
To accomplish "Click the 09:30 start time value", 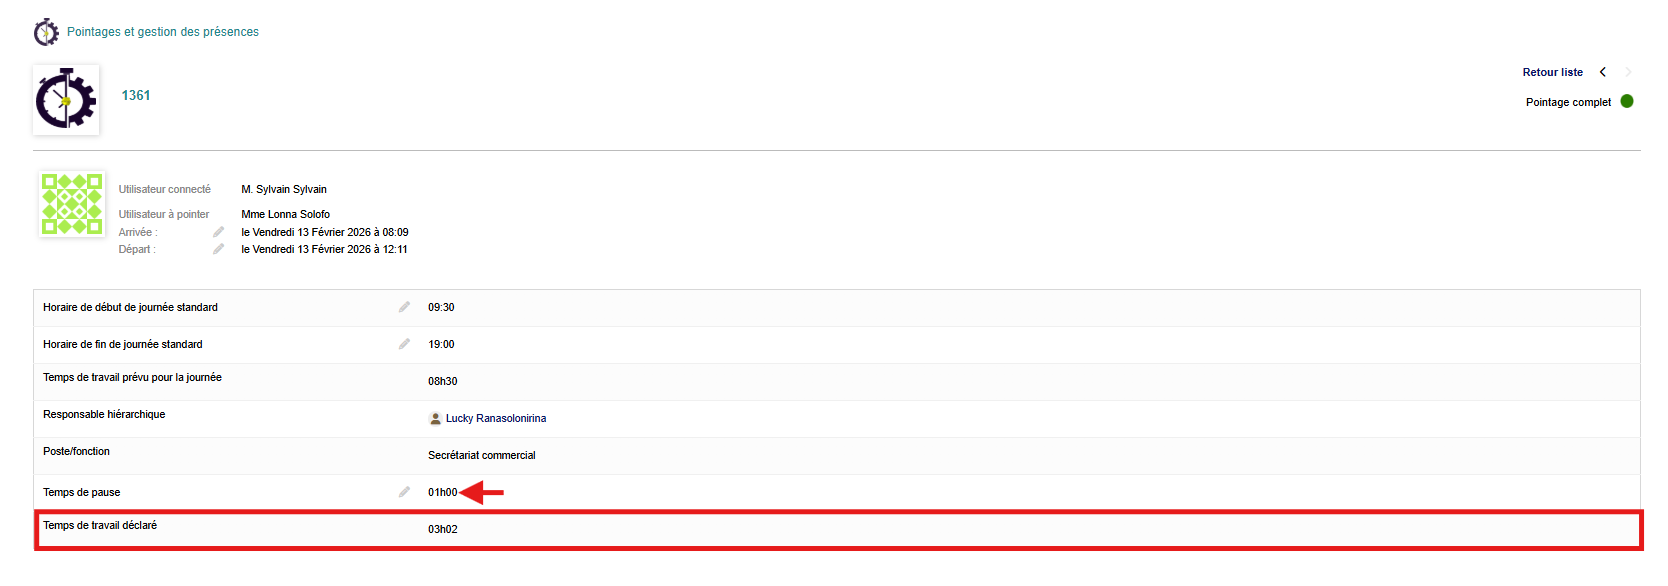I will point(441,307).
